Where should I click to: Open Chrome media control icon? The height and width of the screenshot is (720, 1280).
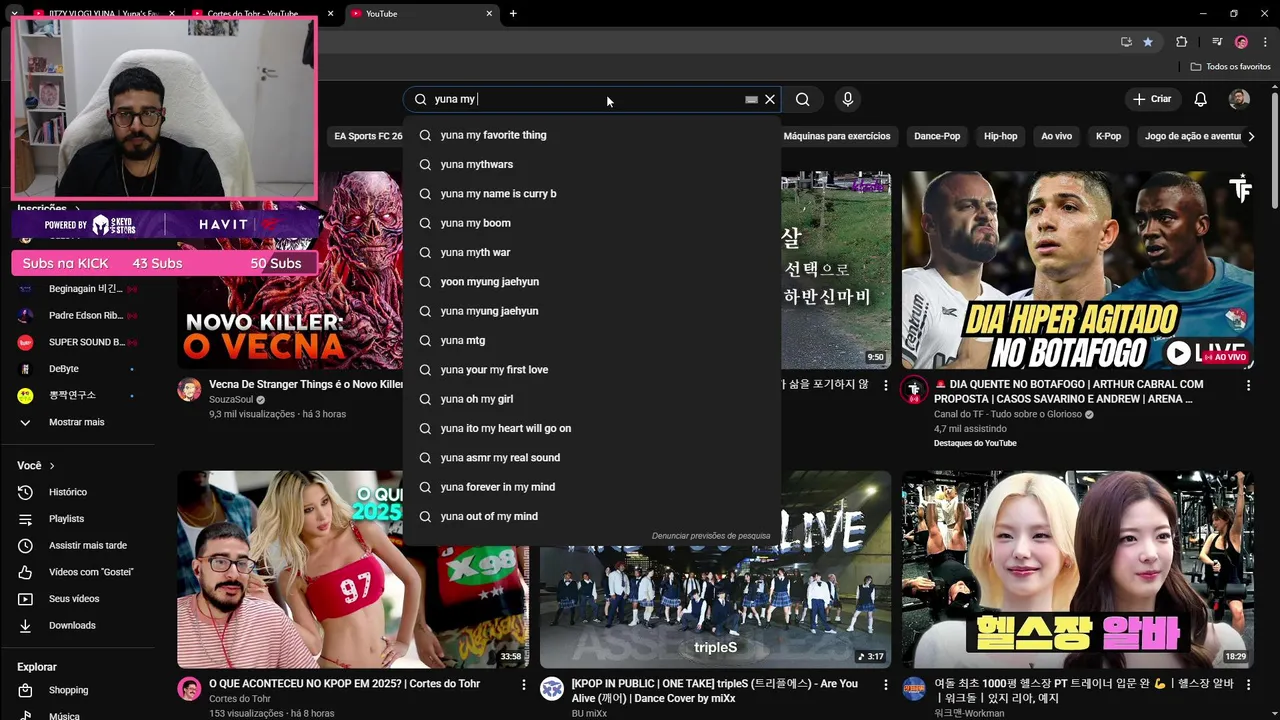pyautogui.click(x=1216, y=42)
